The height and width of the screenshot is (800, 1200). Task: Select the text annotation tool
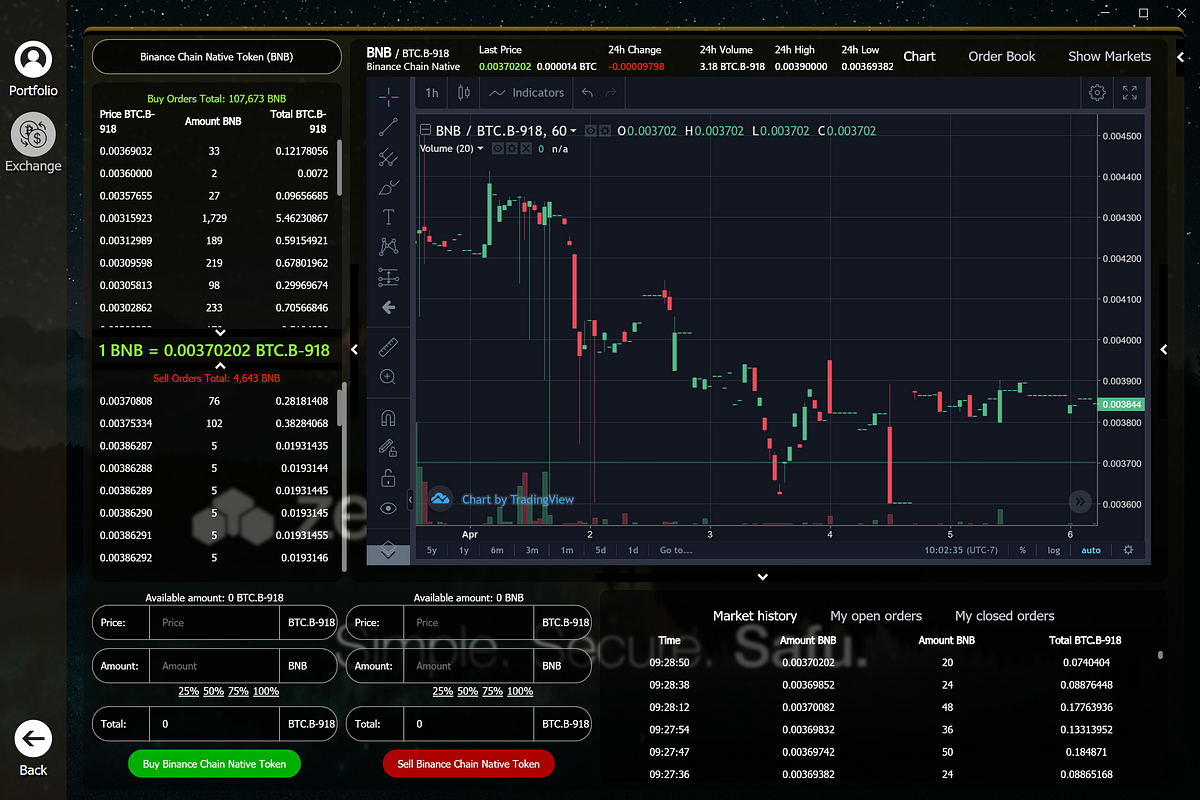(x=389, y=217)
